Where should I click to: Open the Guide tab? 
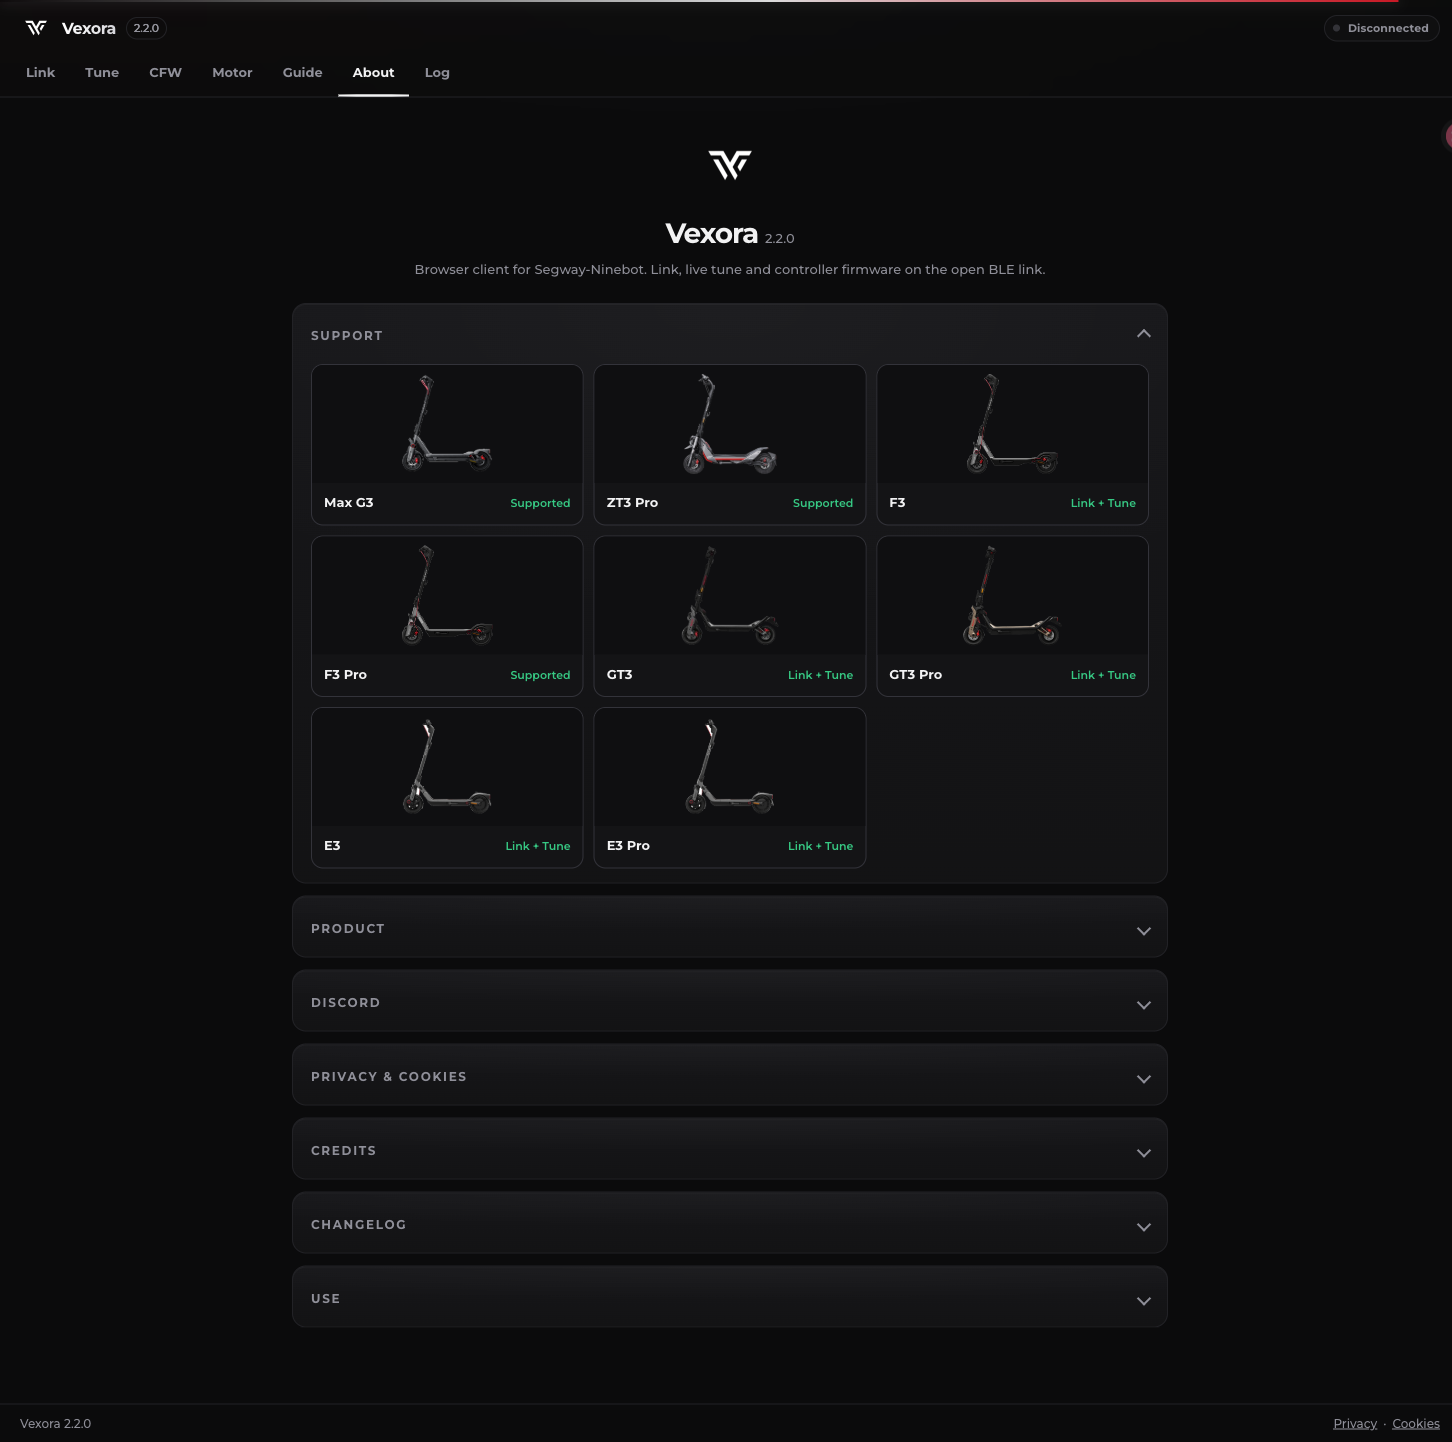pyautogui.click(x=302, y=73)
